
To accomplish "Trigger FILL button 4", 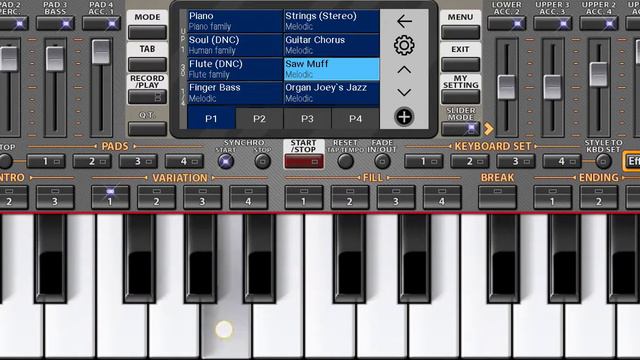I will 442,197.
